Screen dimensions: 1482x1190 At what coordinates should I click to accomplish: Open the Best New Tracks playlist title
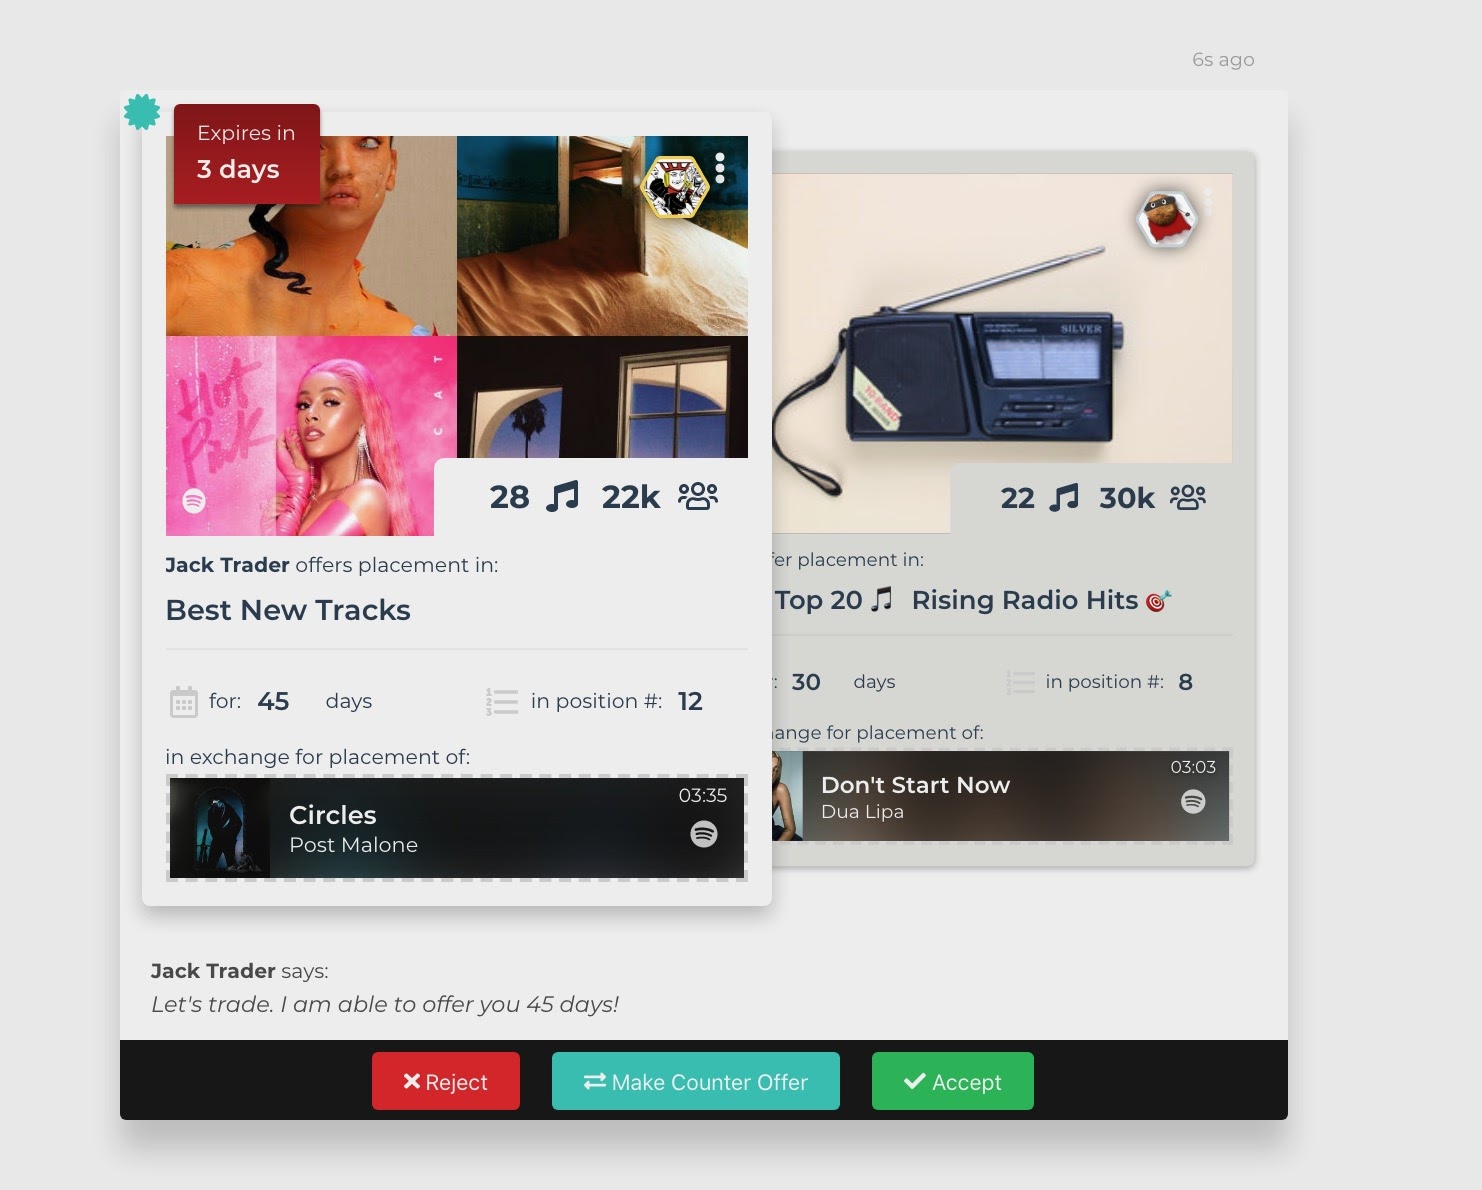(288, 610)
